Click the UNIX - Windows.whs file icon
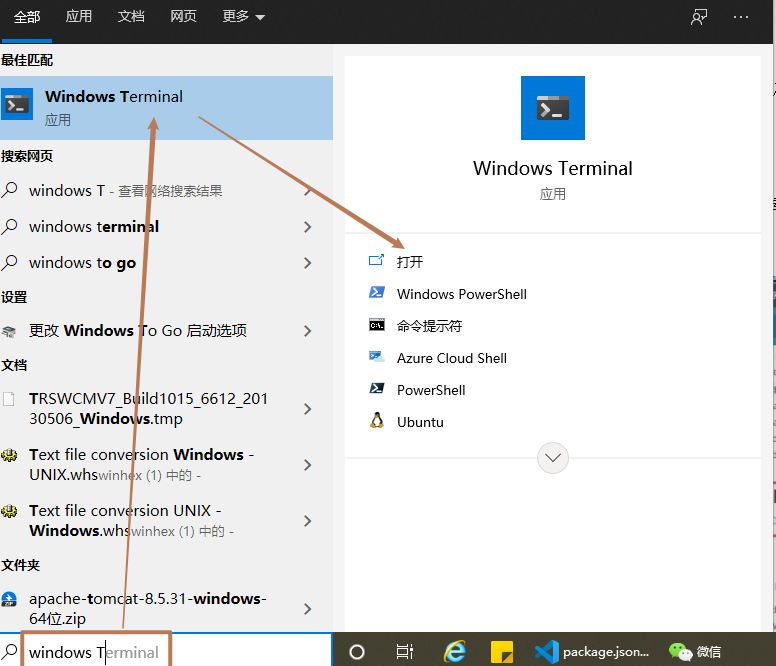 pos(9,511)
